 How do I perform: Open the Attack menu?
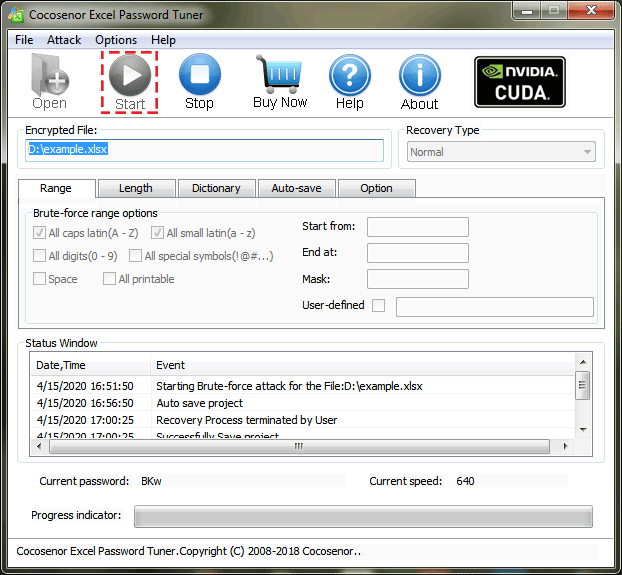pos(64,40)
